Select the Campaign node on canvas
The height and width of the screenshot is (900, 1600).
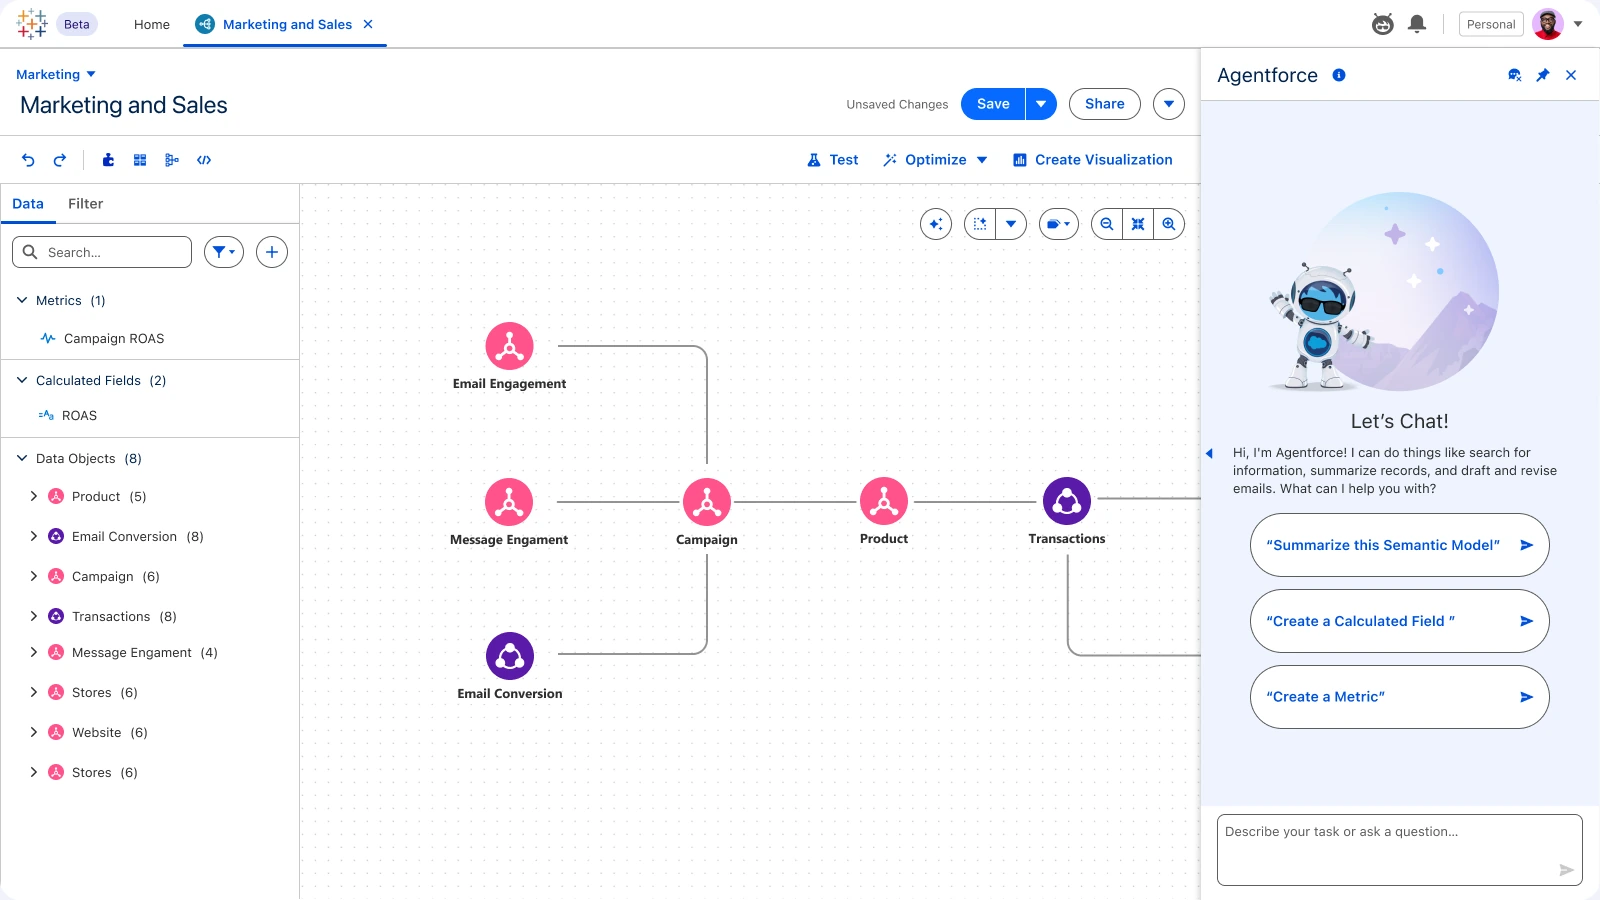[x=707, y=502]
